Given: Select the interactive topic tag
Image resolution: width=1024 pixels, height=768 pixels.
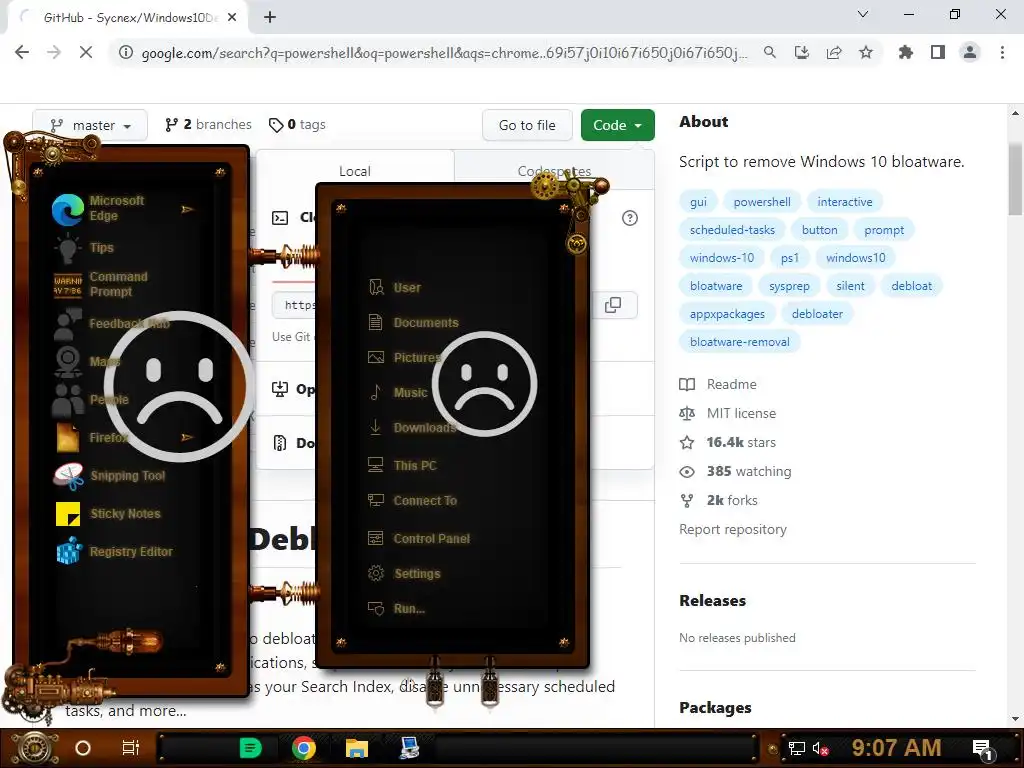Looking at the screenshot, I should pyautogui.click(x=844, y=202).
